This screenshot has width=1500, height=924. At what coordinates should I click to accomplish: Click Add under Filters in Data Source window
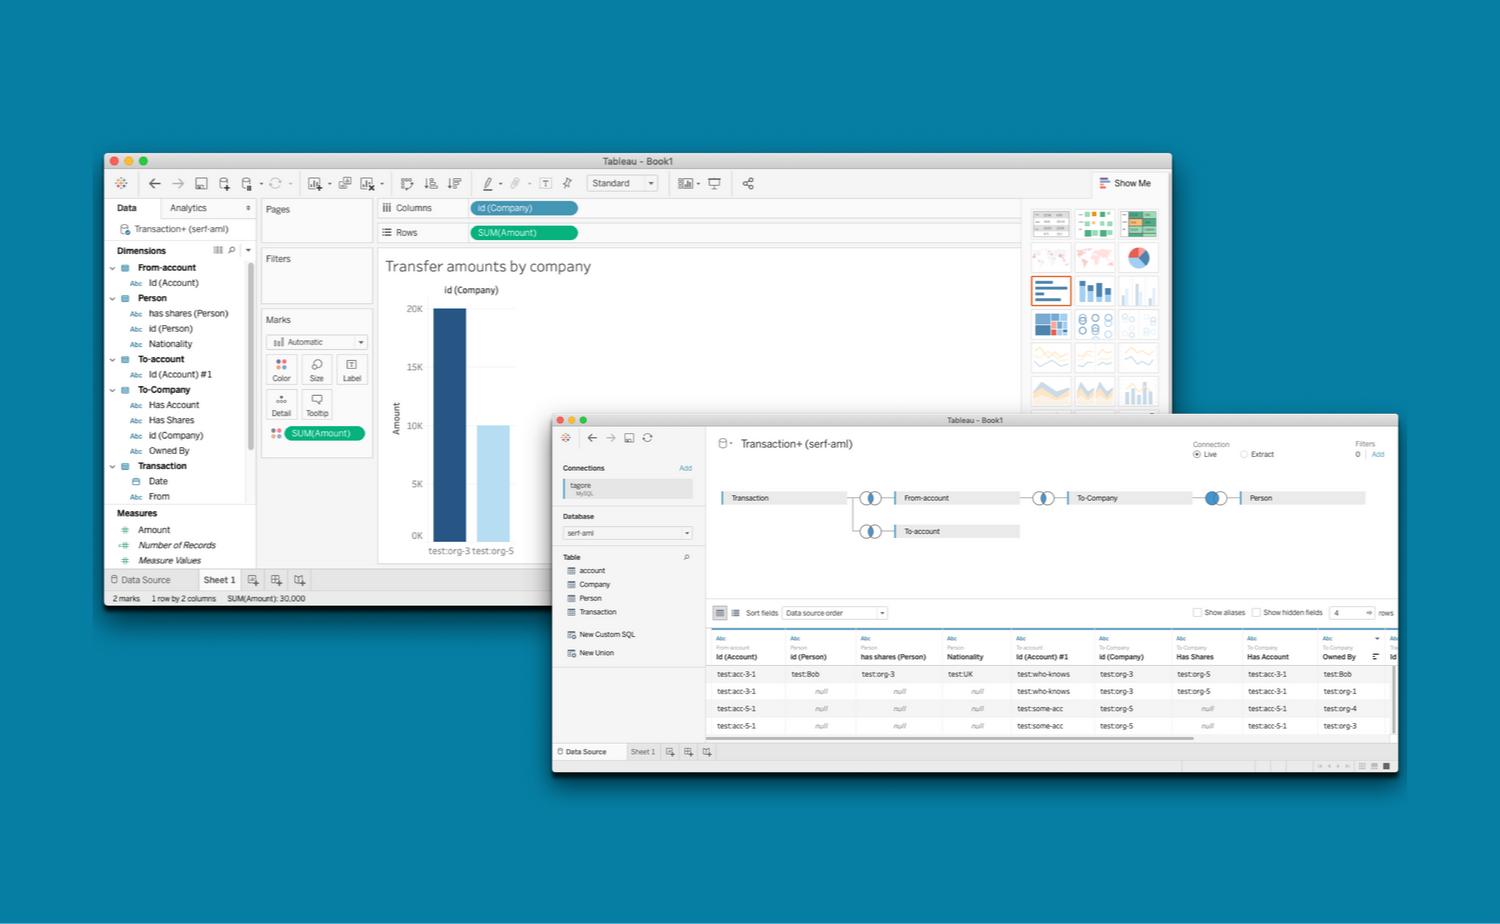pyautogui.click(x=1378, y=454)
